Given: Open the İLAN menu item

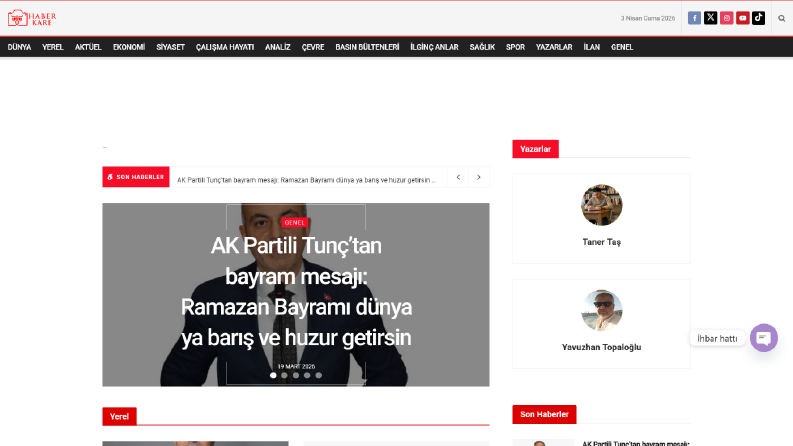Looking at the screenshot, I should [x=592, y=47].
